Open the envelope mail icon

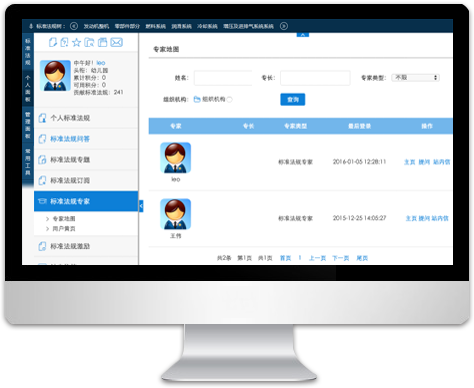click(x=117, y=42)
